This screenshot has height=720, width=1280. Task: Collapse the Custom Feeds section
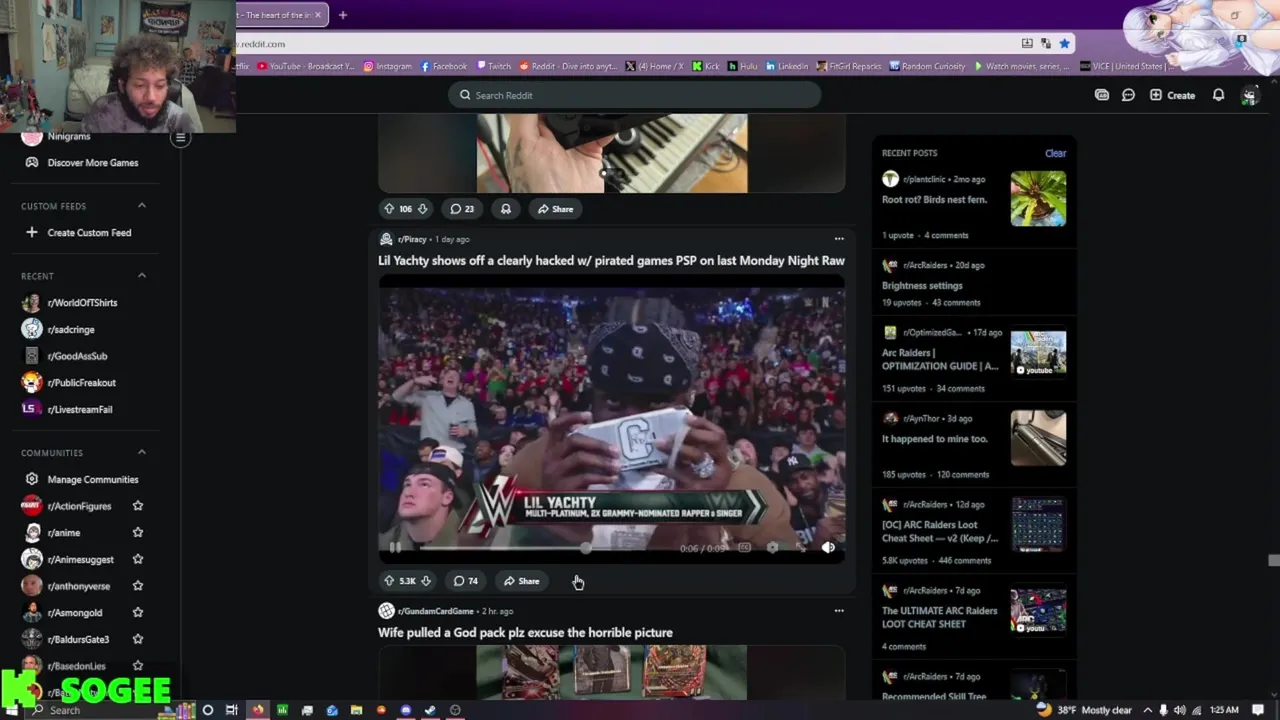141,206
